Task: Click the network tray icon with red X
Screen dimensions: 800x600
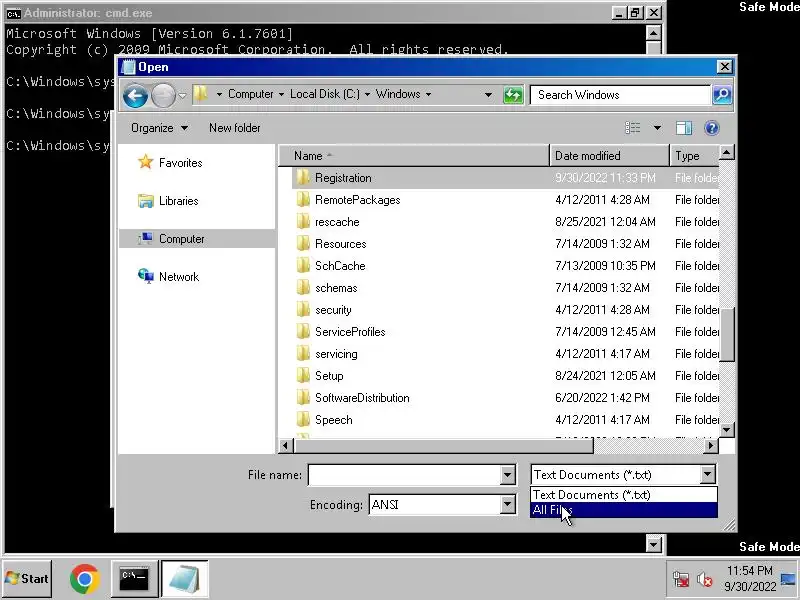Action: point(681,580)
